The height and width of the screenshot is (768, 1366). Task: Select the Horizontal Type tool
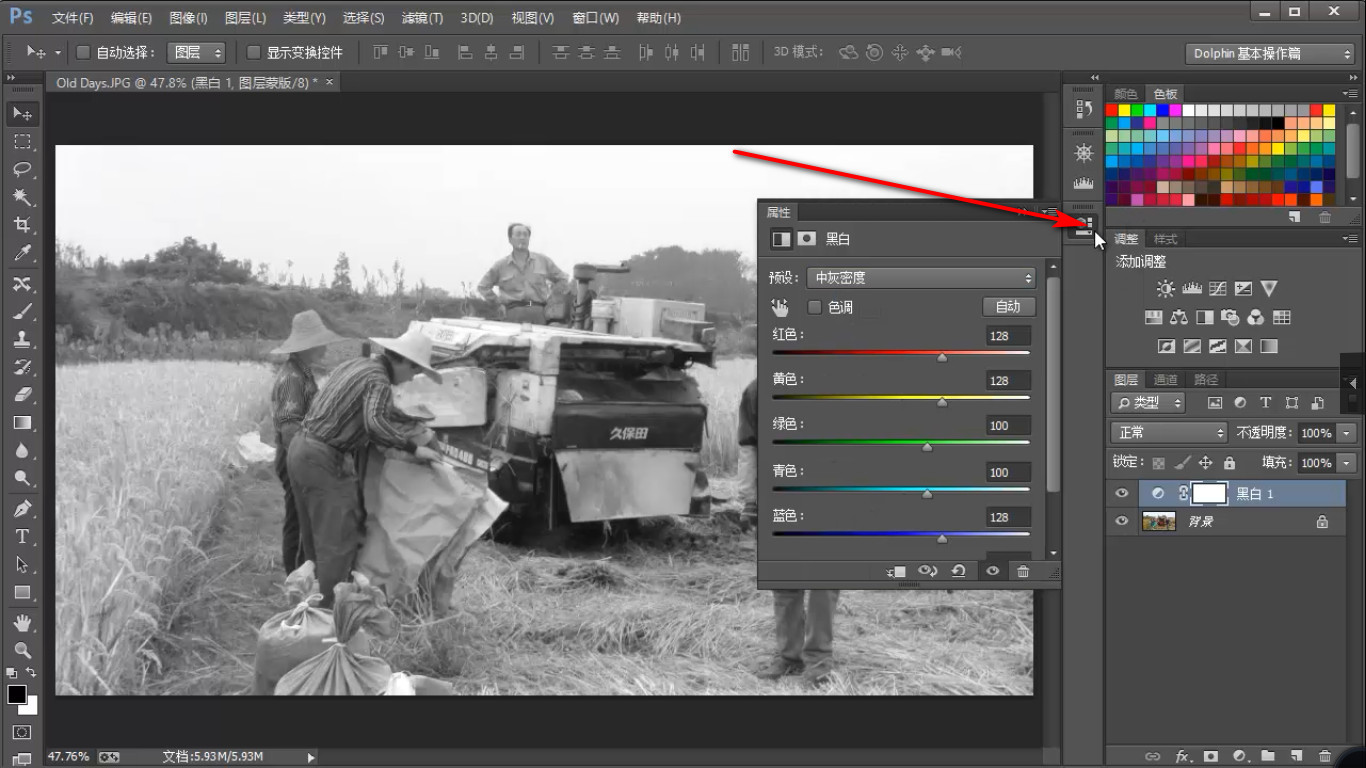click(x=22, y=537)
